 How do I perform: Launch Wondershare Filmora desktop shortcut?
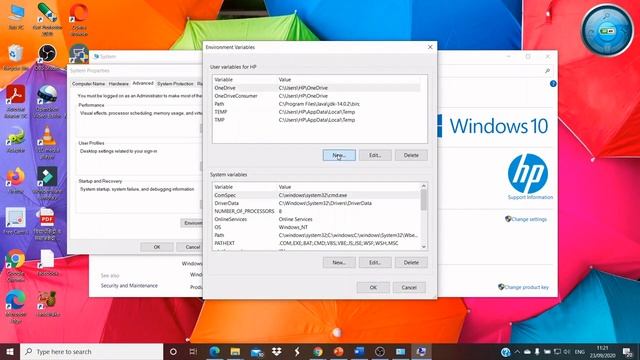(x=47, y=183)
